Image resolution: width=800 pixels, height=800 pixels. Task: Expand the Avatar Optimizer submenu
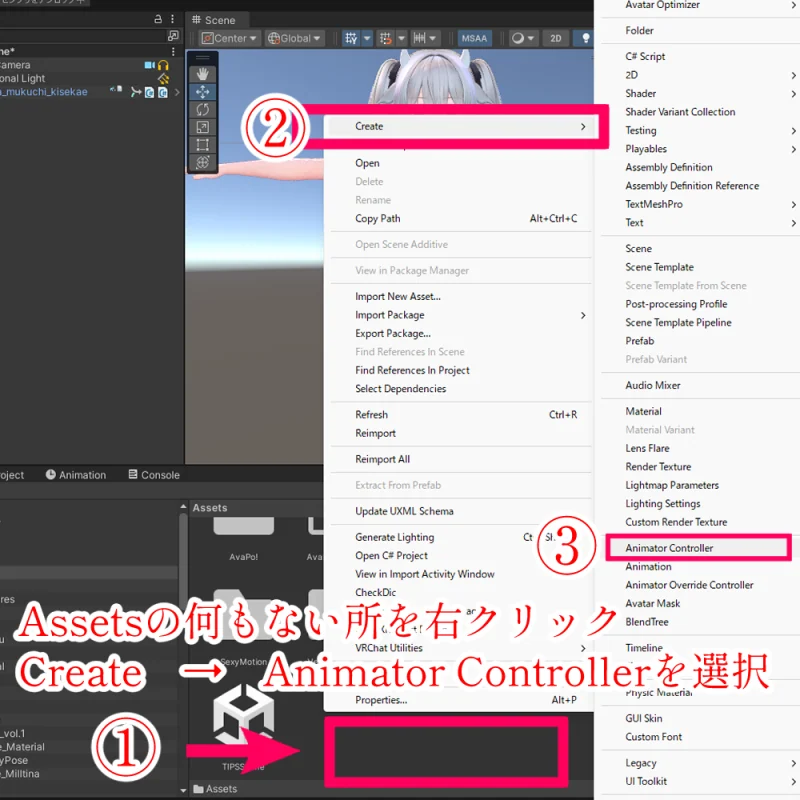point(698,5)
